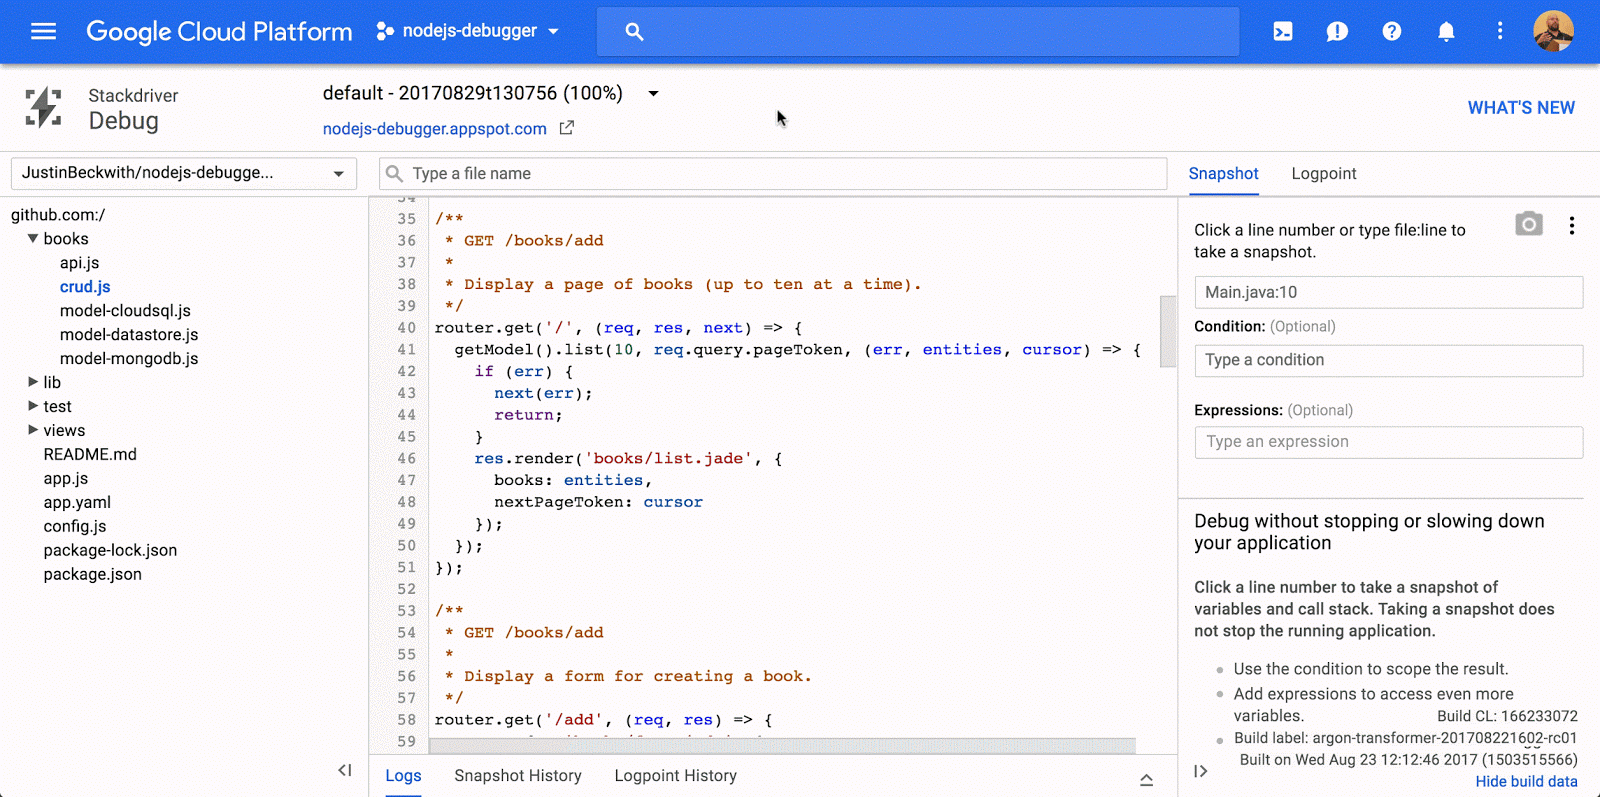Open the Logs tab
This screenshot has width=1600, height=797.
point(403,776)
